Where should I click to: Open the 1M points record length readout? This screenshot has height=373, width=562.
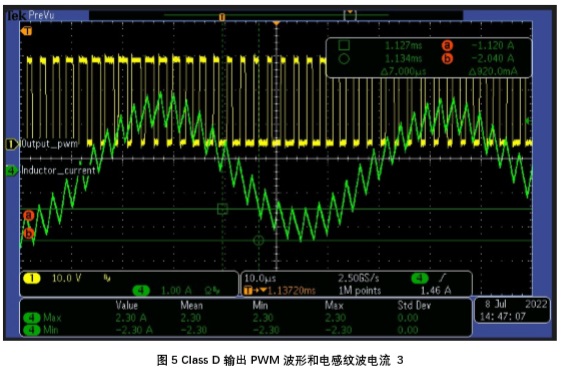[x=360, y=290]
